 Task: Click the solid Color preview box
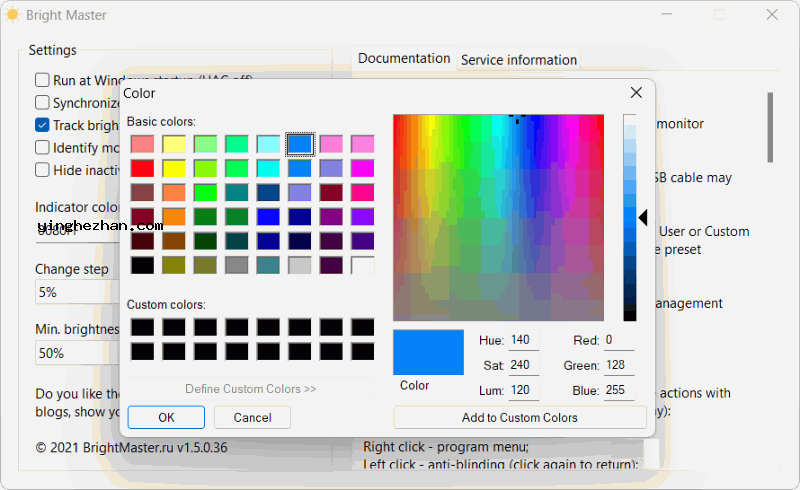tap(429, 352)
